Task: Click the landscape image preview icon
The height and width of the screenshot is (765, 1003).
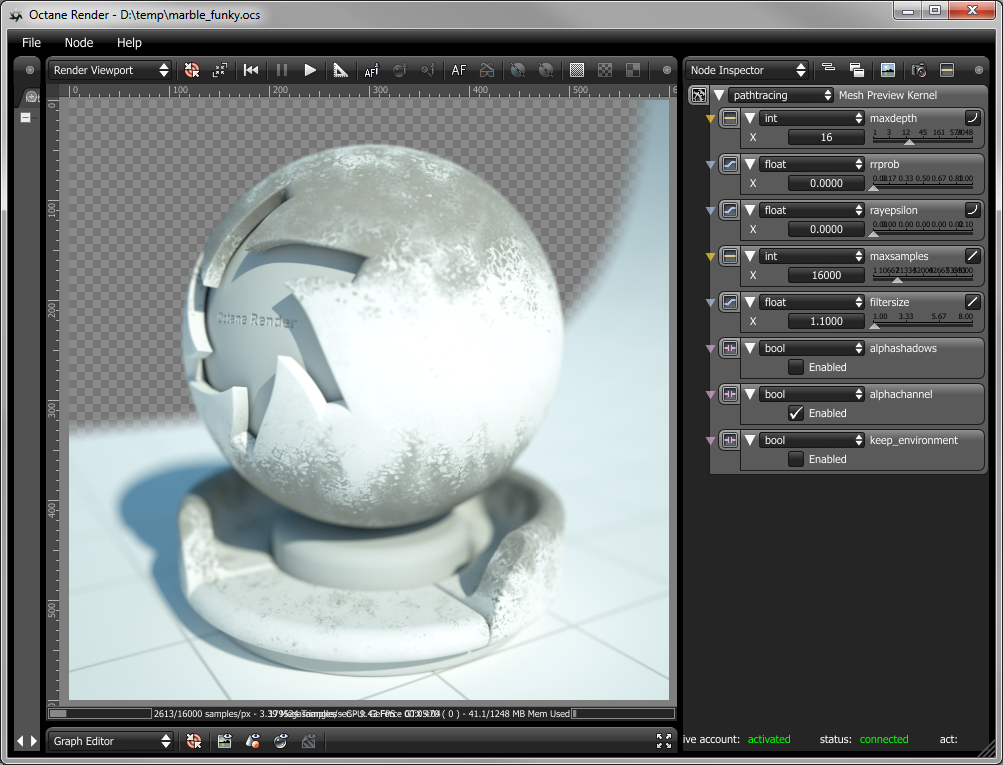Action: point(888,70)
